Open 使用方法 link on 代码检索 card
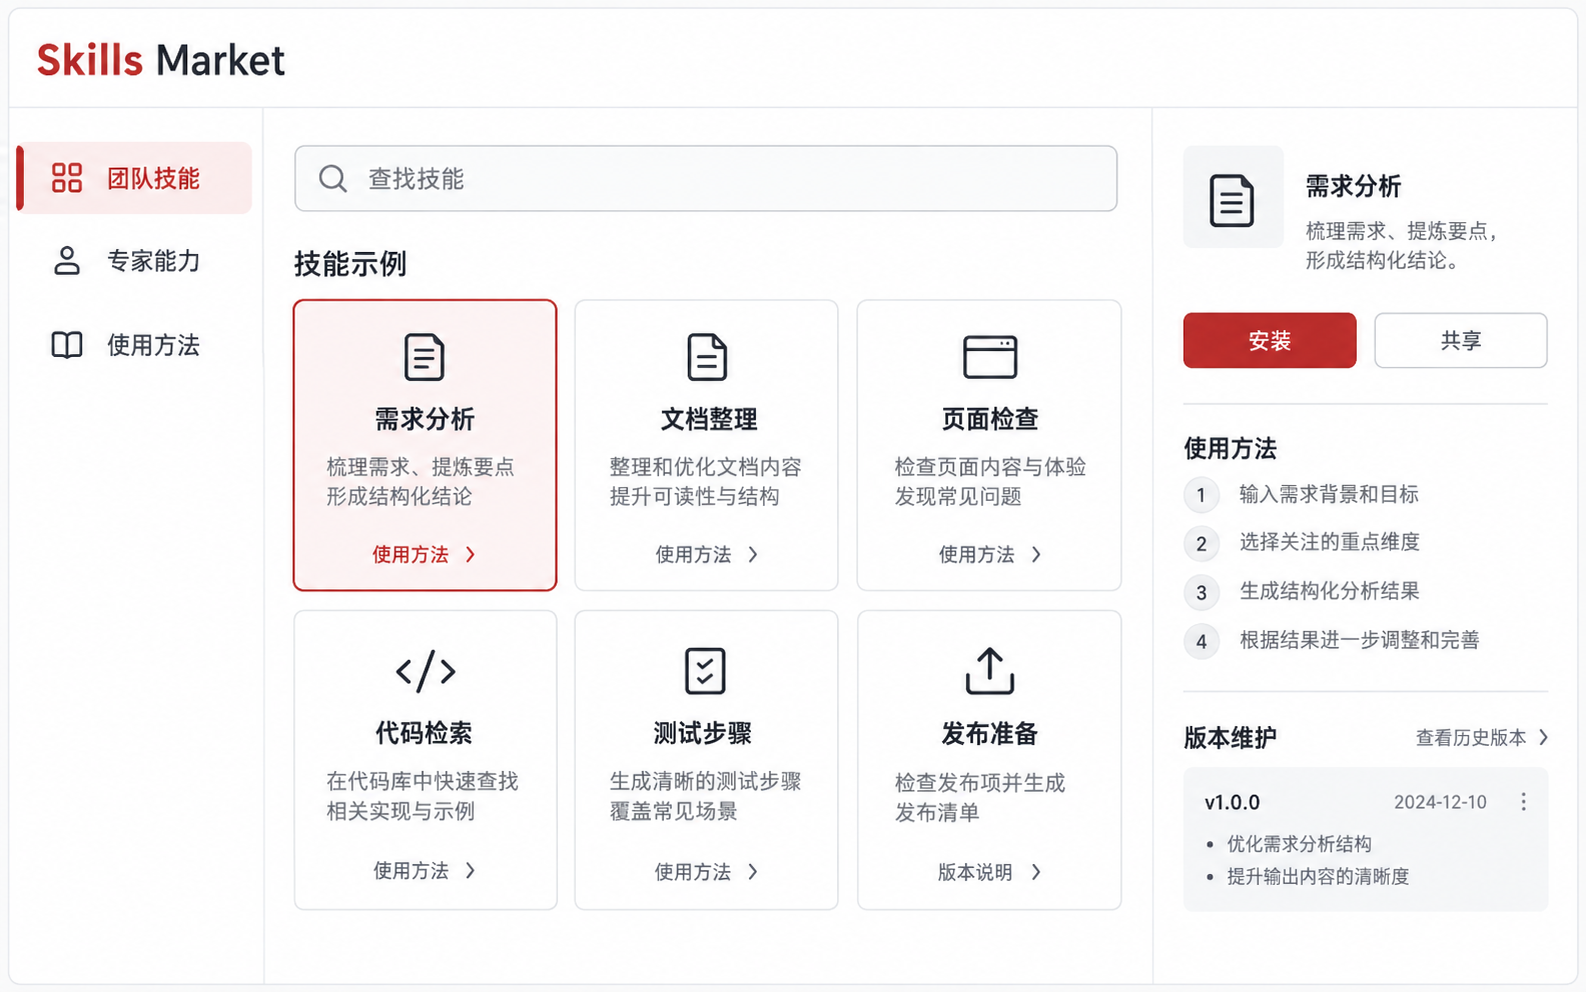The width and height of the screenshot is (1586, 992). tap(425, 872)
